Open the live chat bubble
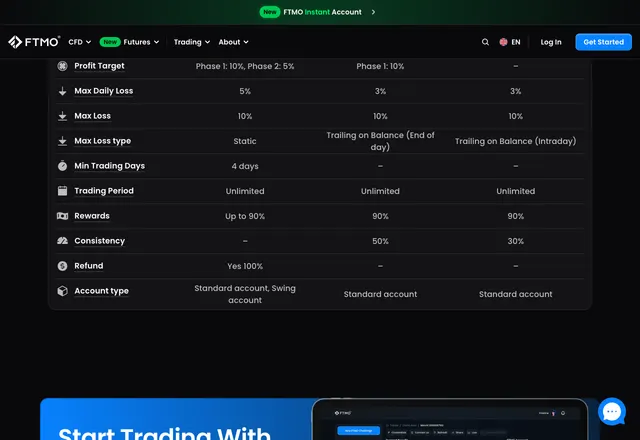Screen dimensions: 640x440 coord(611,411)
